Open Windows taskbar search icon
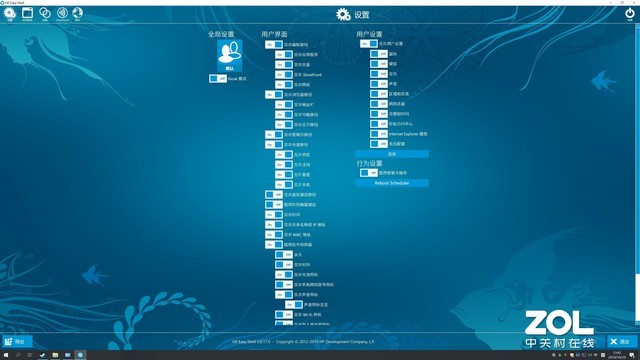Screen dimensions: 640x360 tap(18, 355)
